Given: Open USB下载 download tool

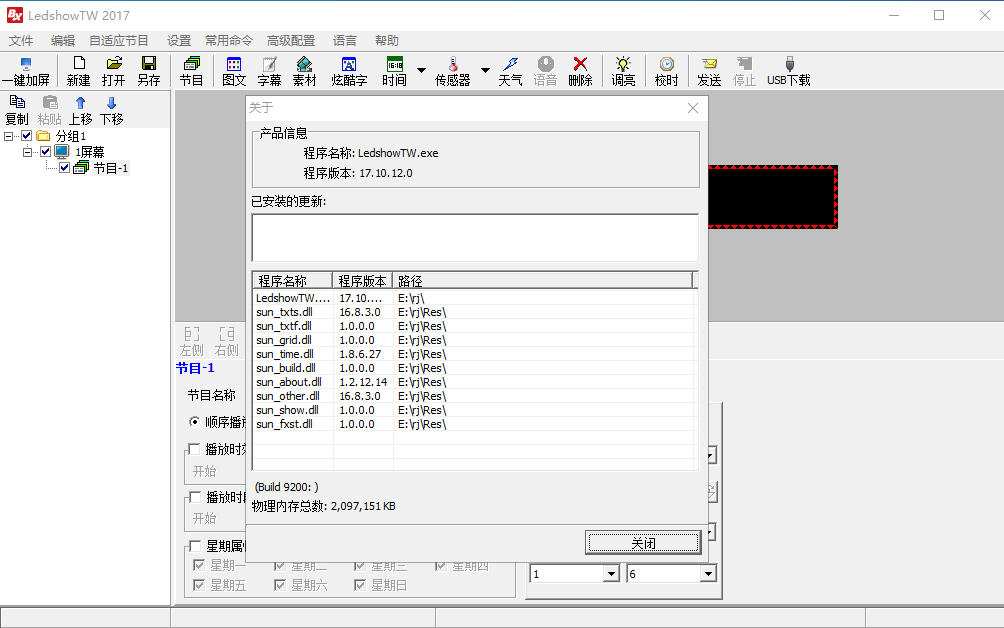Looking at the screenshot, I should (x=789, y=71).
